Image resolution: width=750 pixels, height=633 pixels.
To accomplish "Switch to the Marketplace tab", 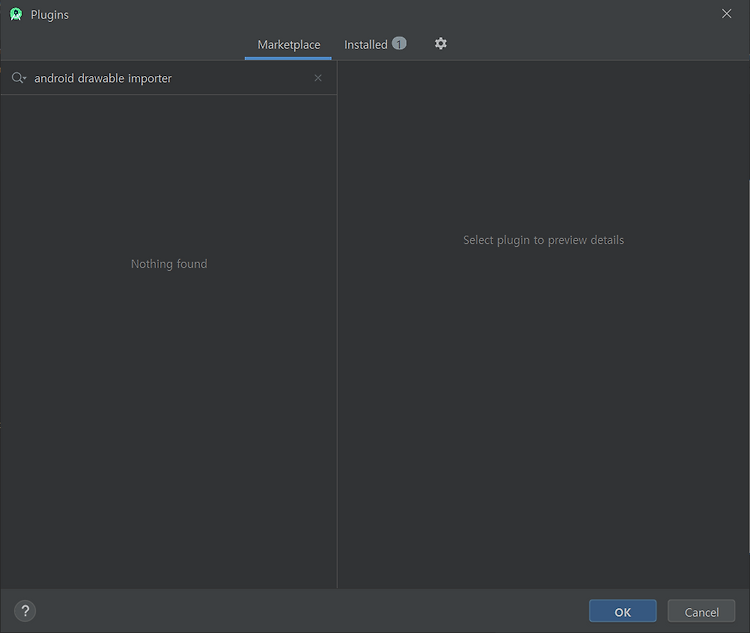I will [288, 45].
